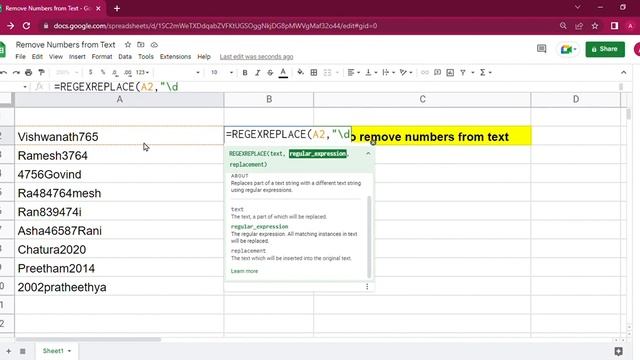Open the Insert menu

click(77, 57)
